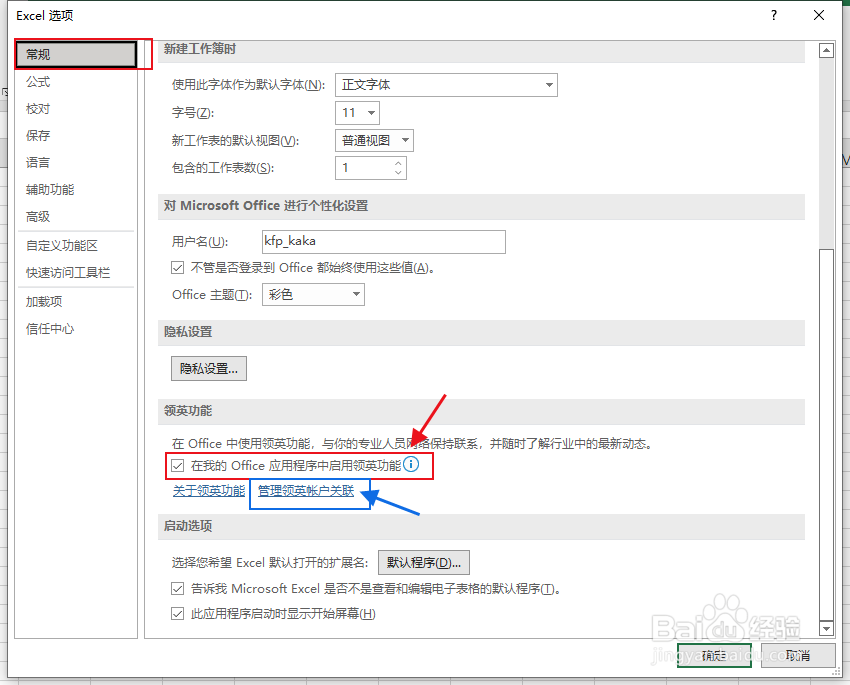Go to the 语言 category

[x=38, y=163]
